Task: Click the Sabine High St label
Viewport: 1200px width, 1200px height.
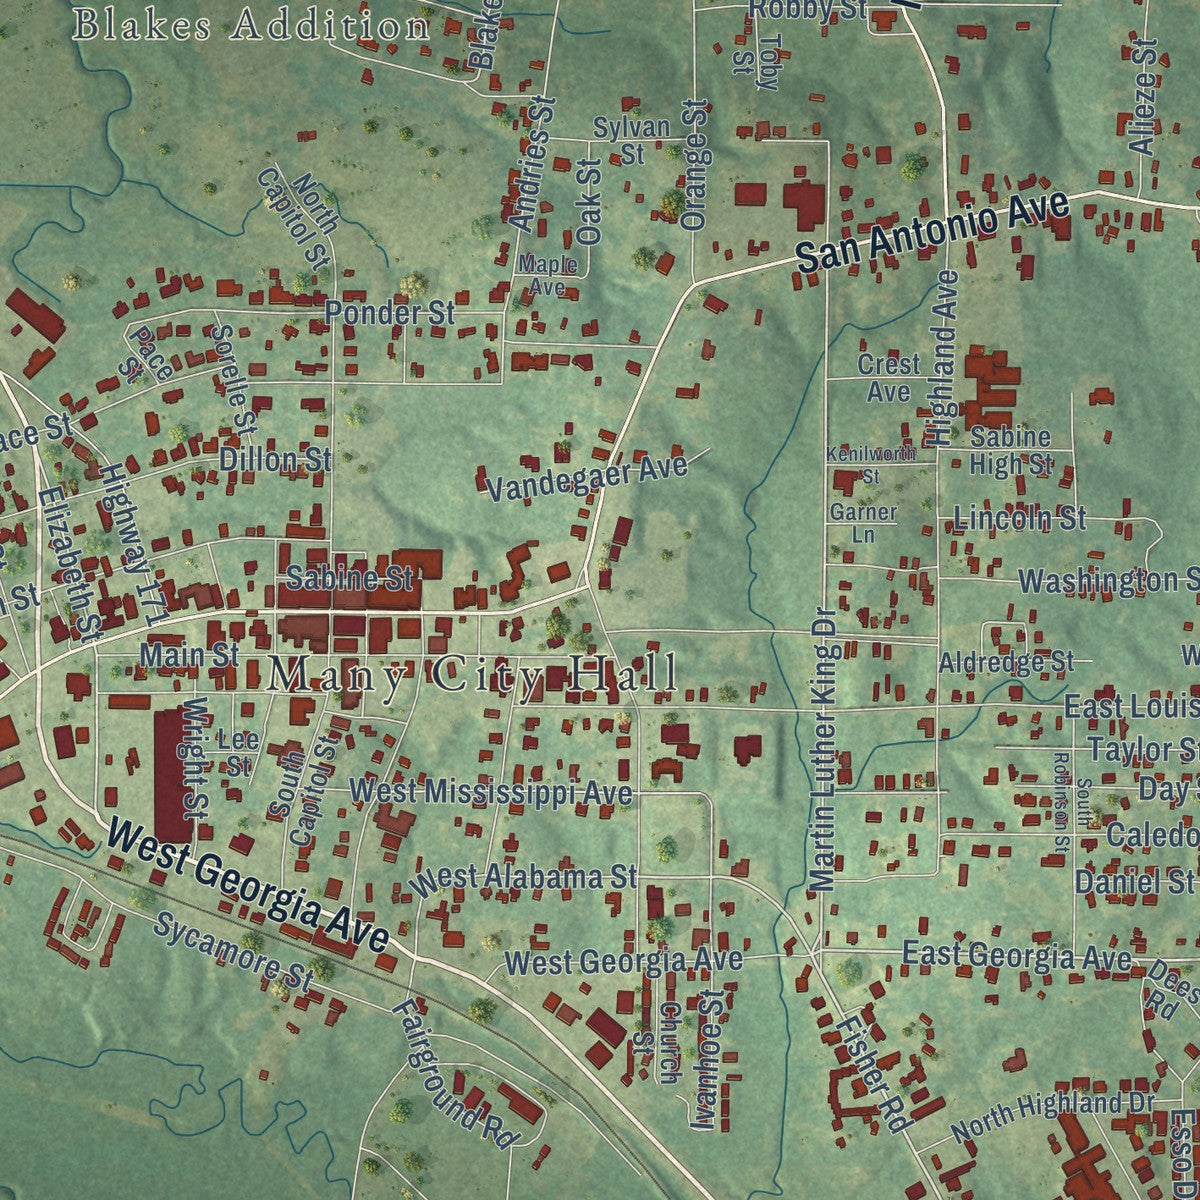Action: click(x=1011, y=450)
